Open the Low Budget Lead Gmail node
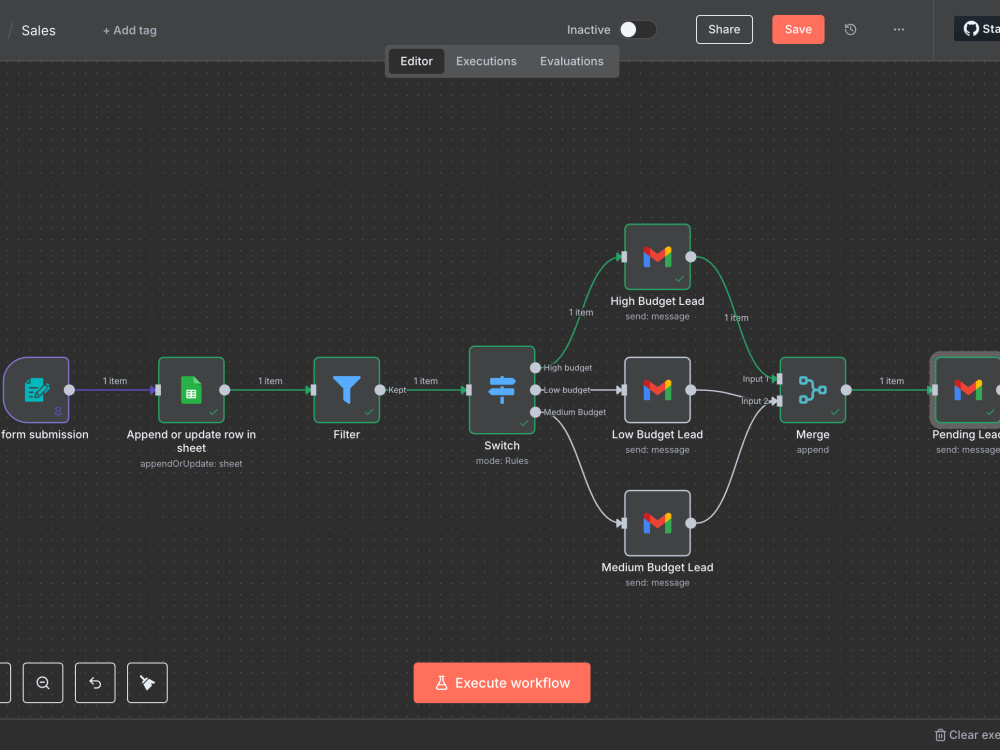 click(657, 390)
